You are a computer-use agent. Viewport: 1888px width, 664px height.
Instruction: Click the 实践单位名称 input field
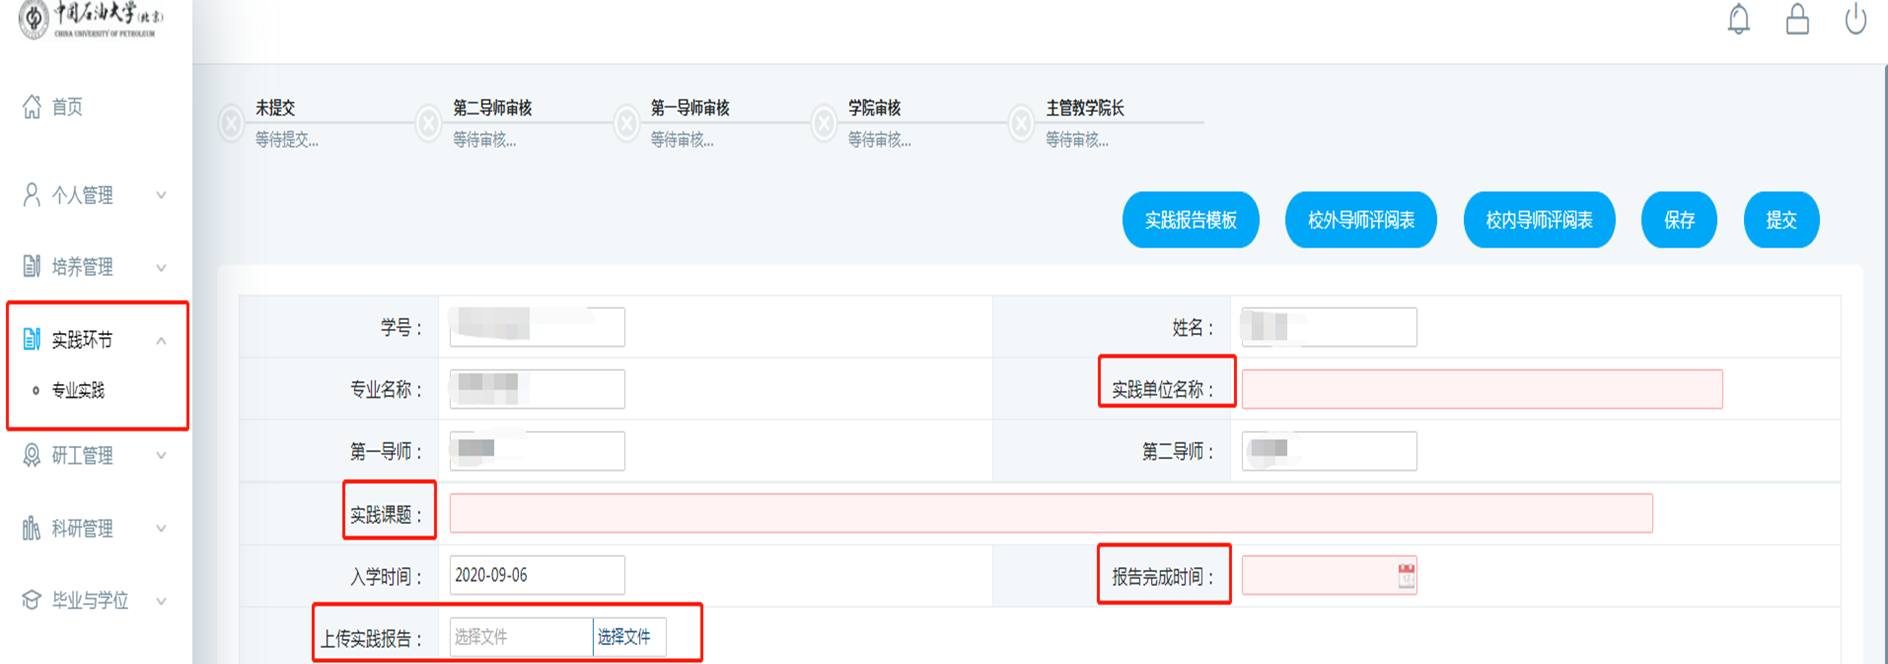pos(1481,389)
